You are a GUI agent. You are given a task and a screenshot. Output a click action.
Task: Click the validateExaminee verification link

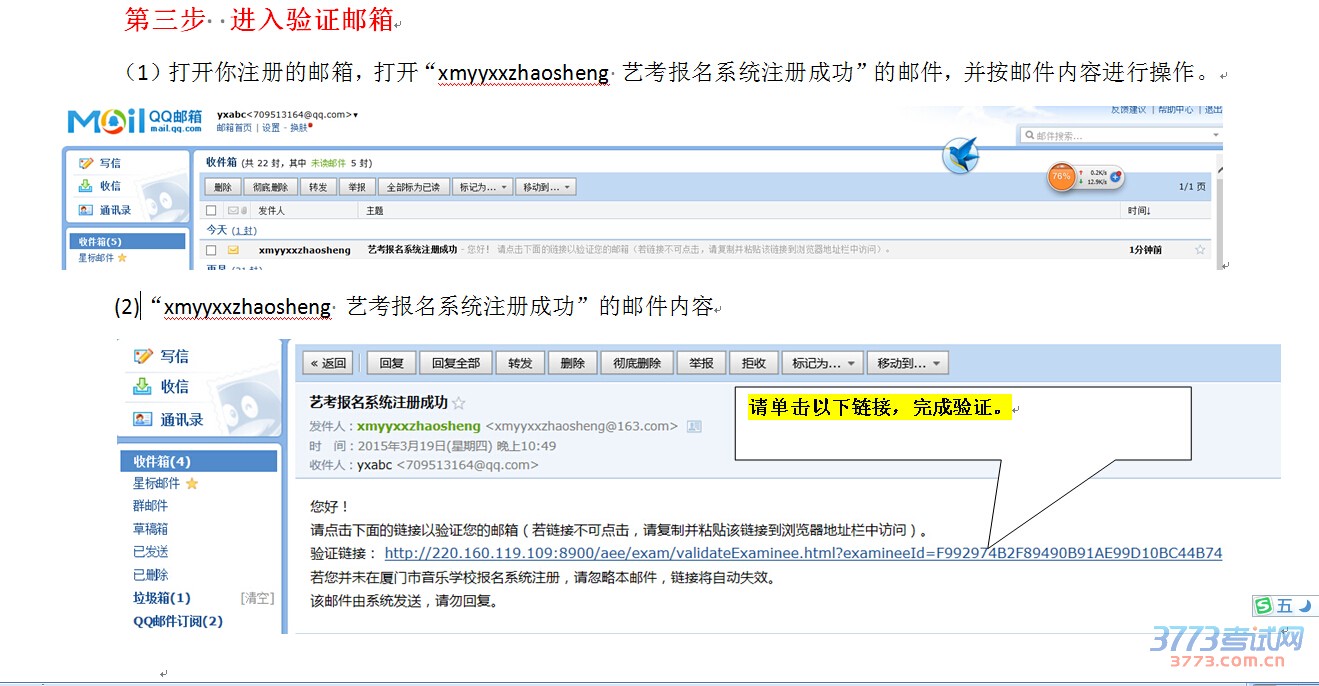[802, 553]
